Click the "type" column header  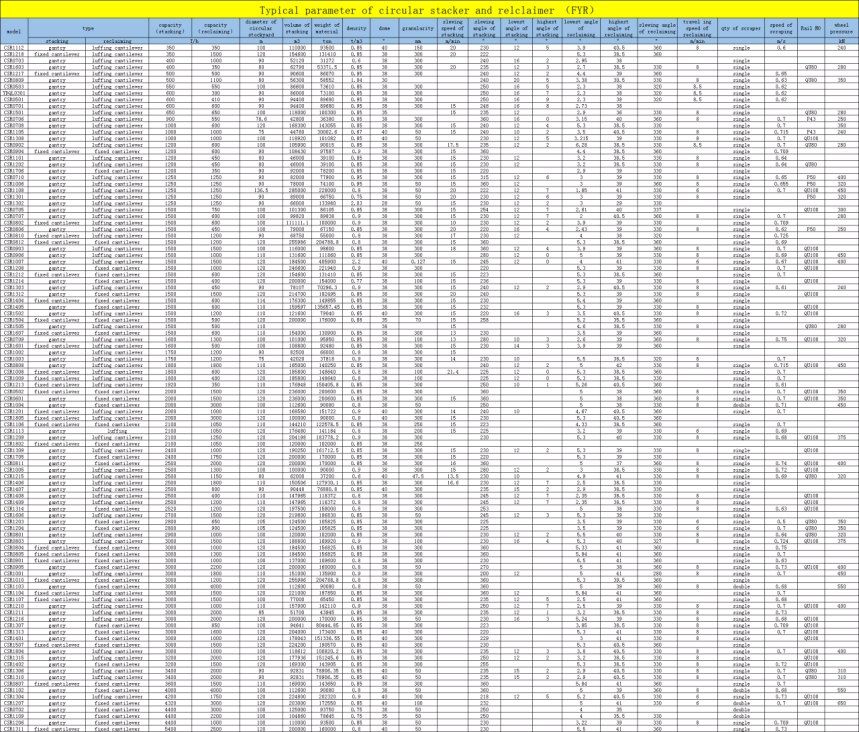point(89,28)
